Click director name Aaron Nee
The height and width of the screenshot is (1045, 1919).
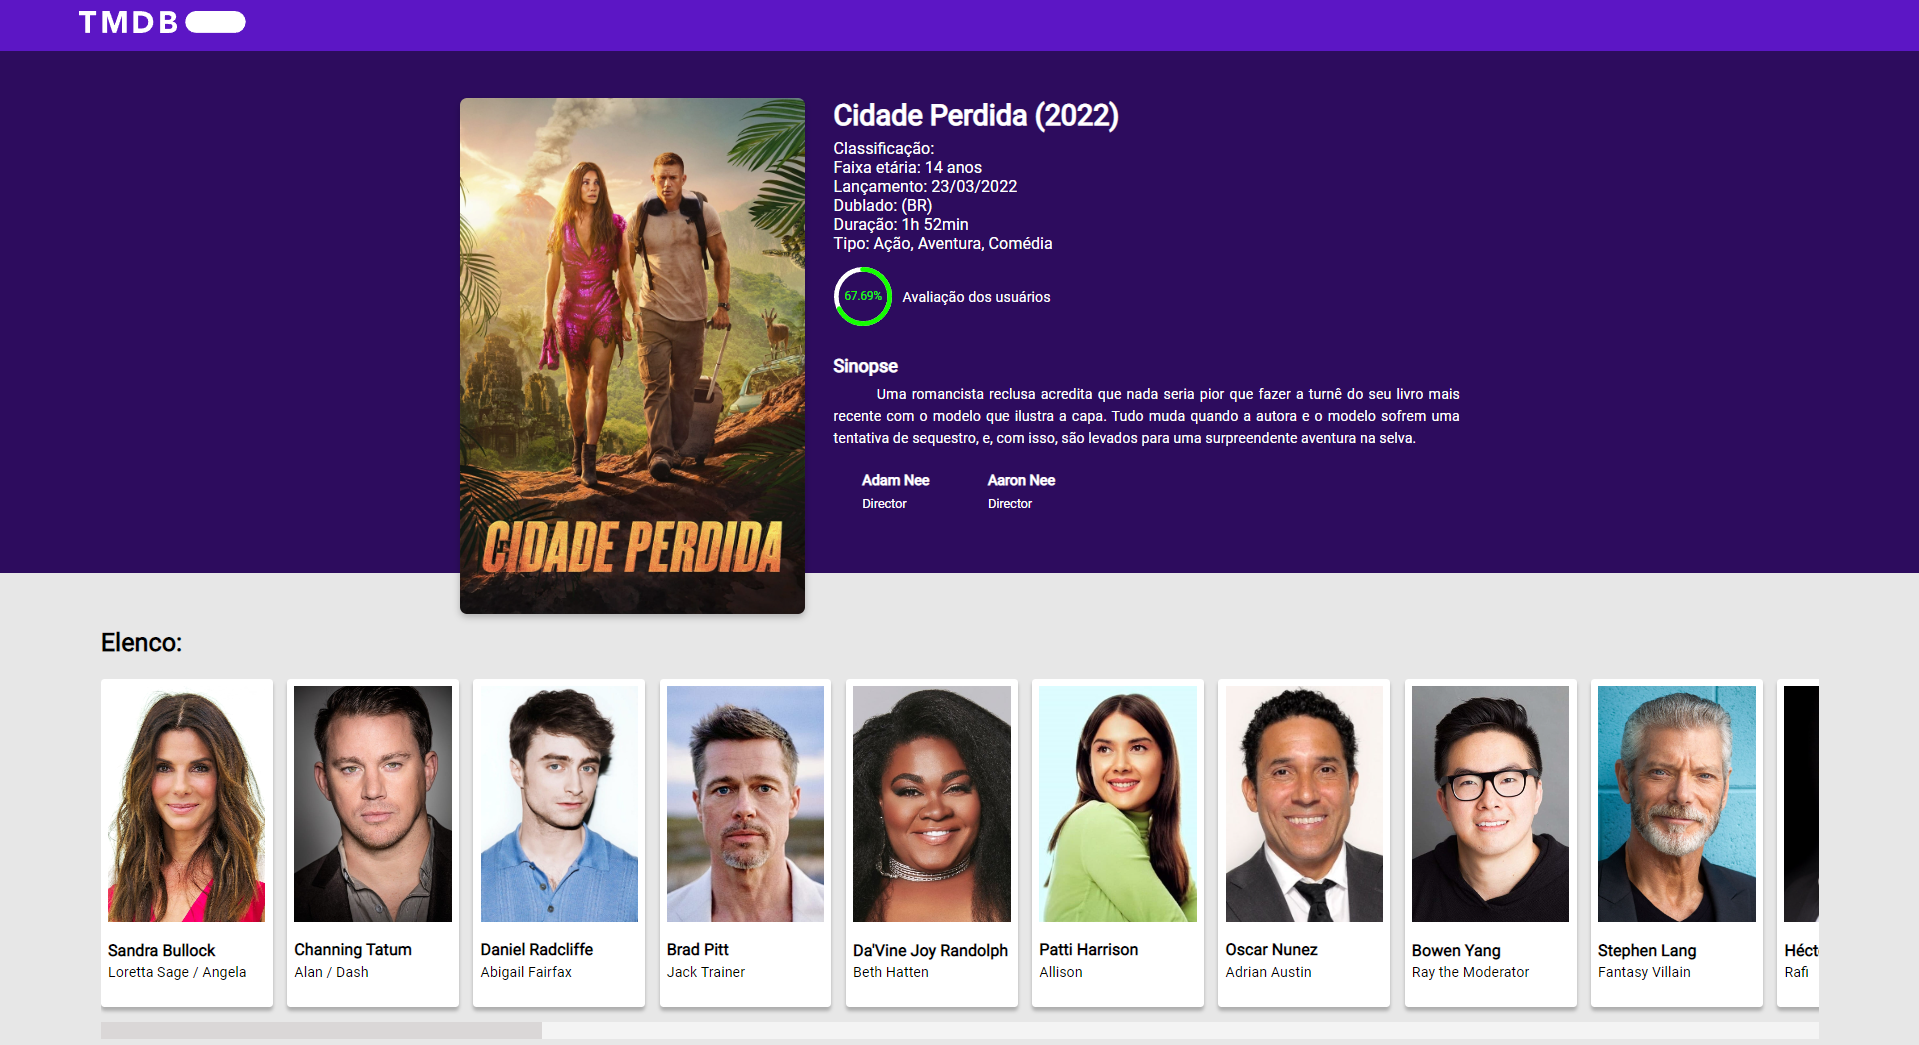pyautogui.click(x=1021, y=481)
